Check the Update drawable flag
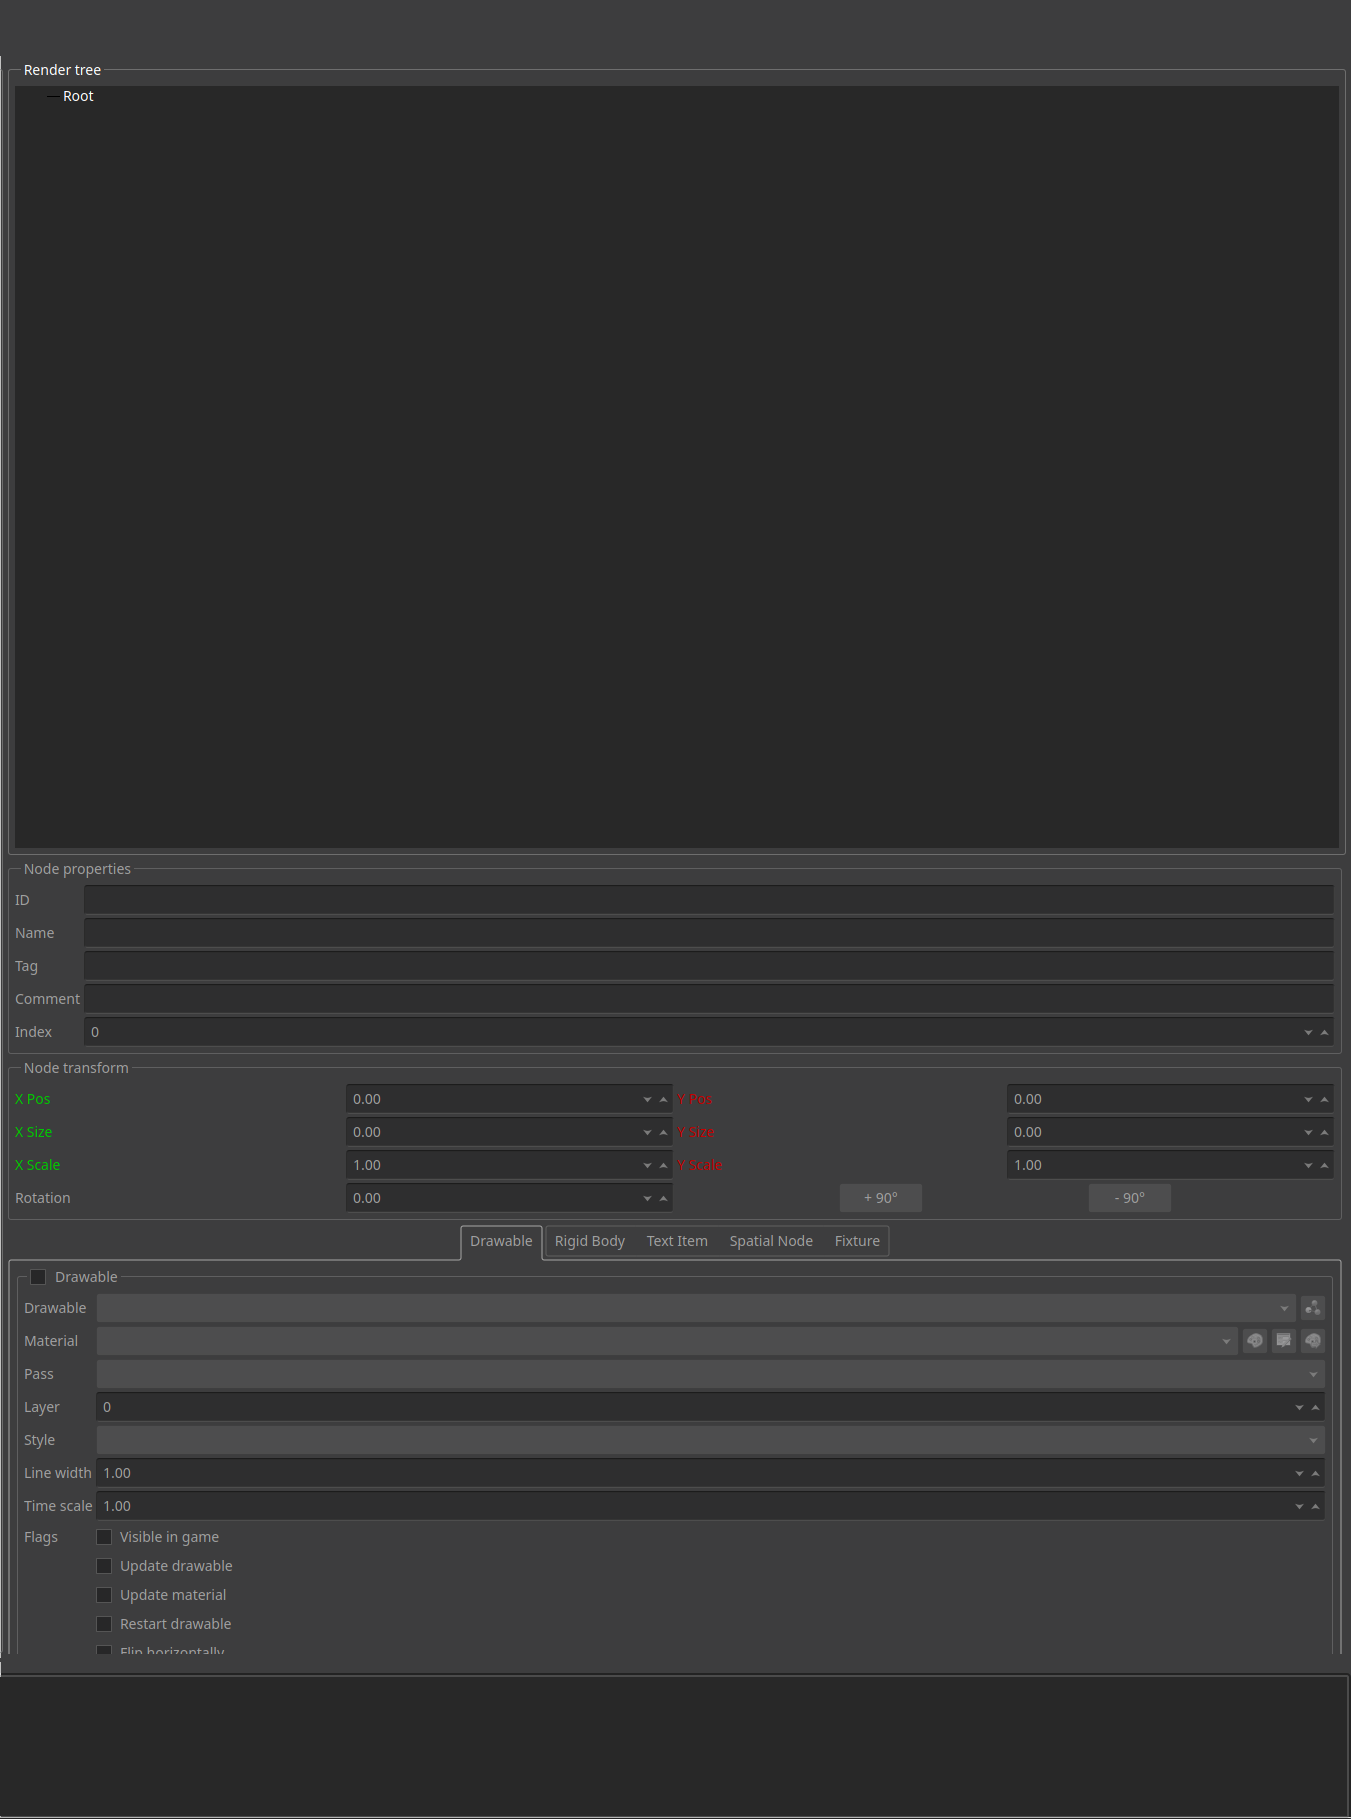 point(104,1566)
